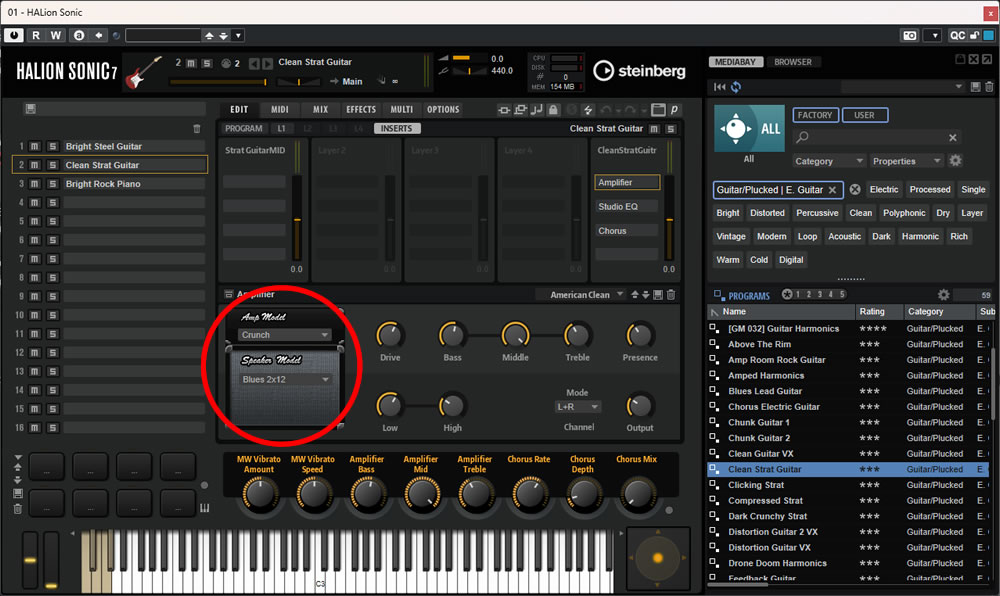This screenshot has height=596, width=1000.
Task: Open the Speaker Model Blues 2x12 dropdown
Action: tap(284, 379)
